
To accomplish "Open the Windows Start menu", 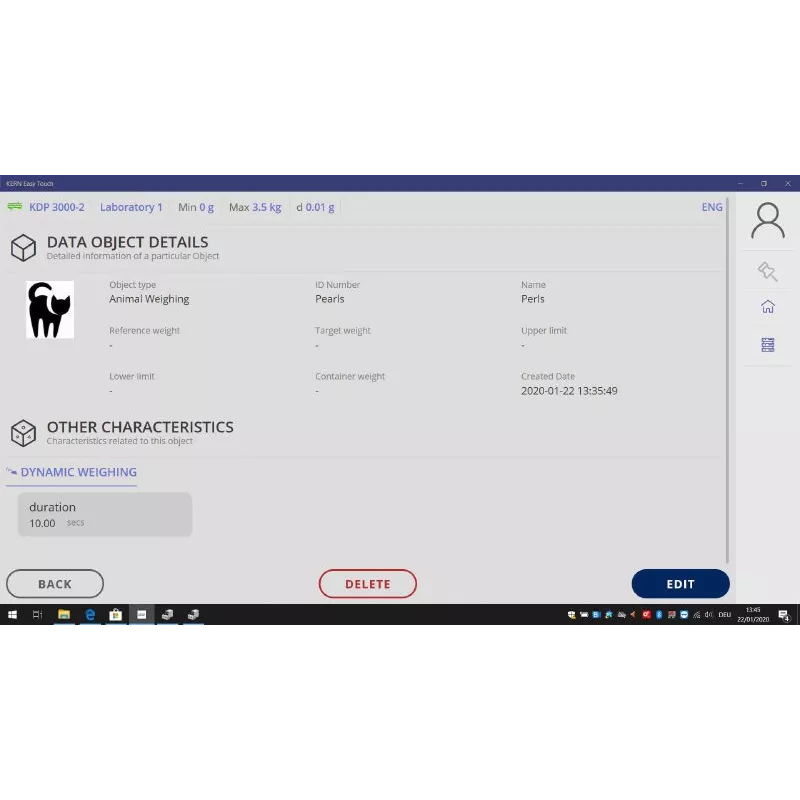I will [13, 615].
